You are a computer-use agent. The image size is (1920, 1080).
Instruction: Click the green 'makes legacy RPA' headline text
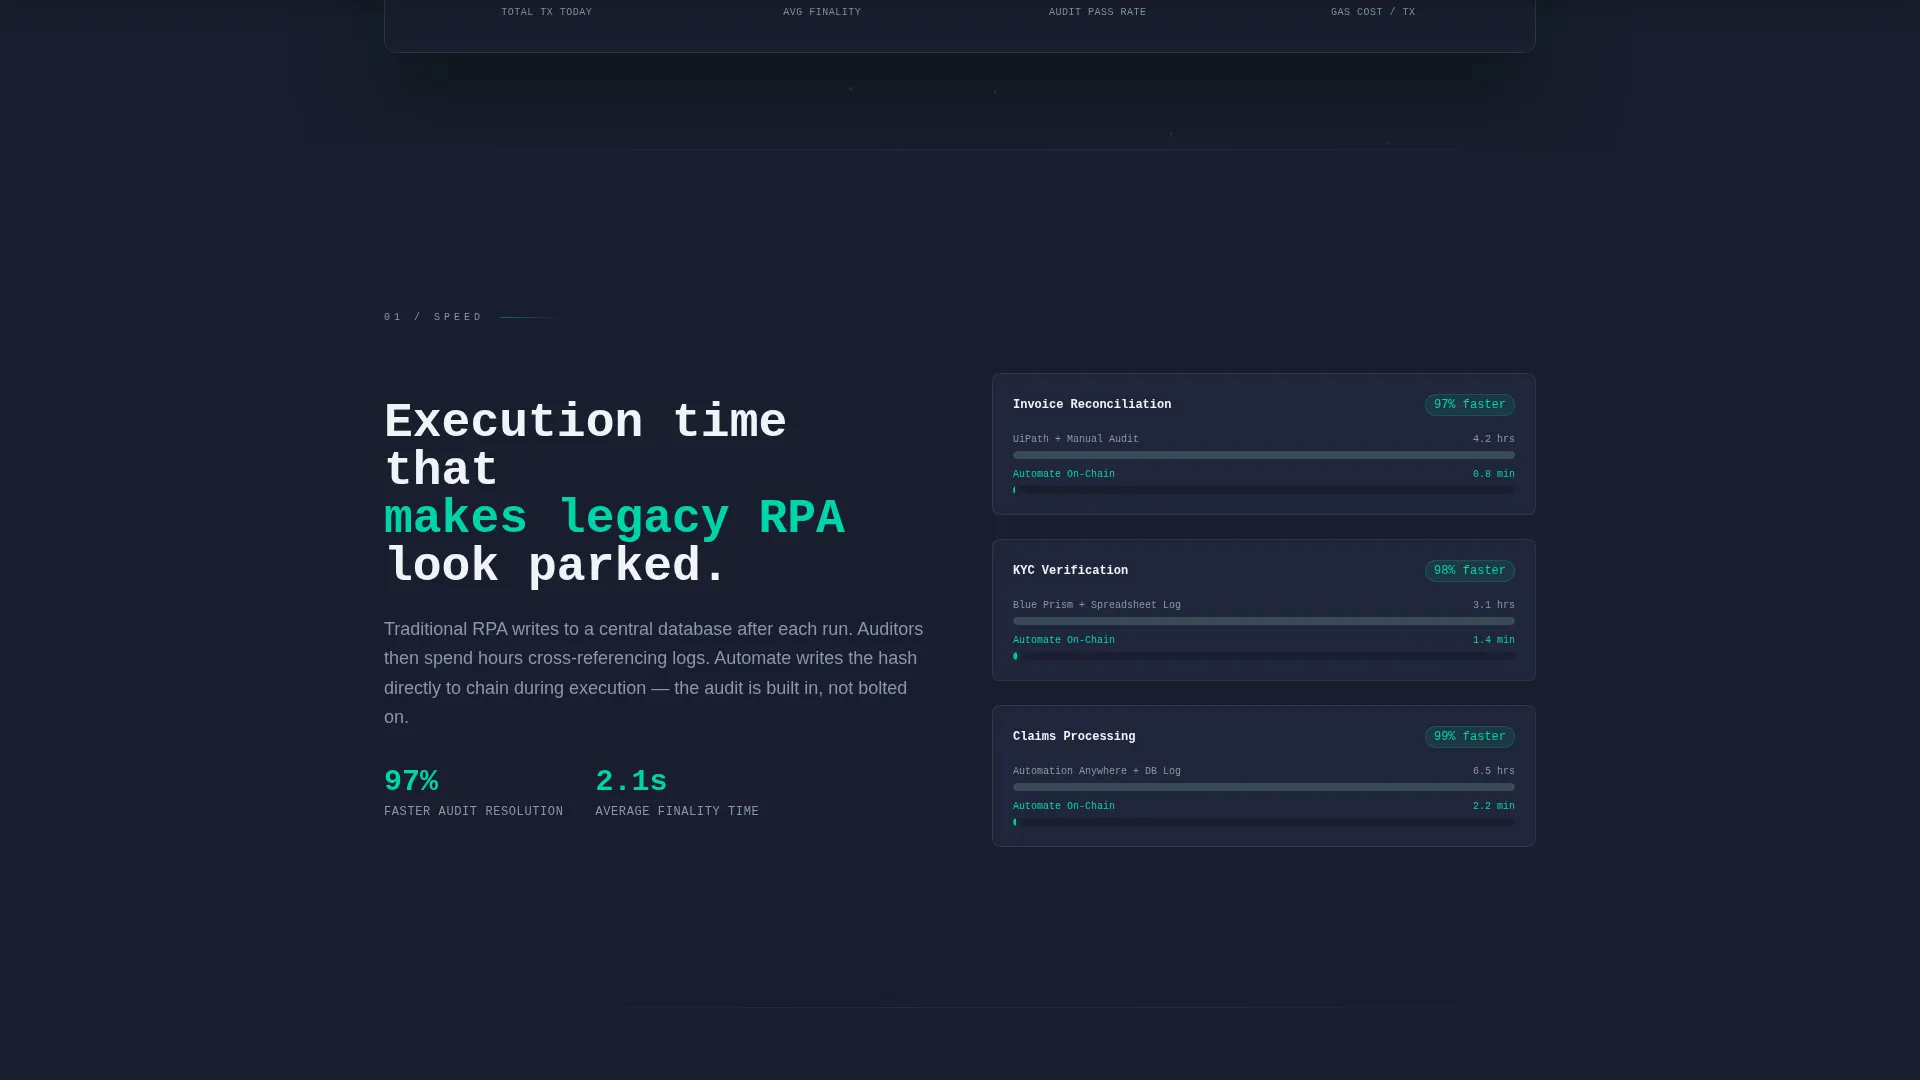614,518
